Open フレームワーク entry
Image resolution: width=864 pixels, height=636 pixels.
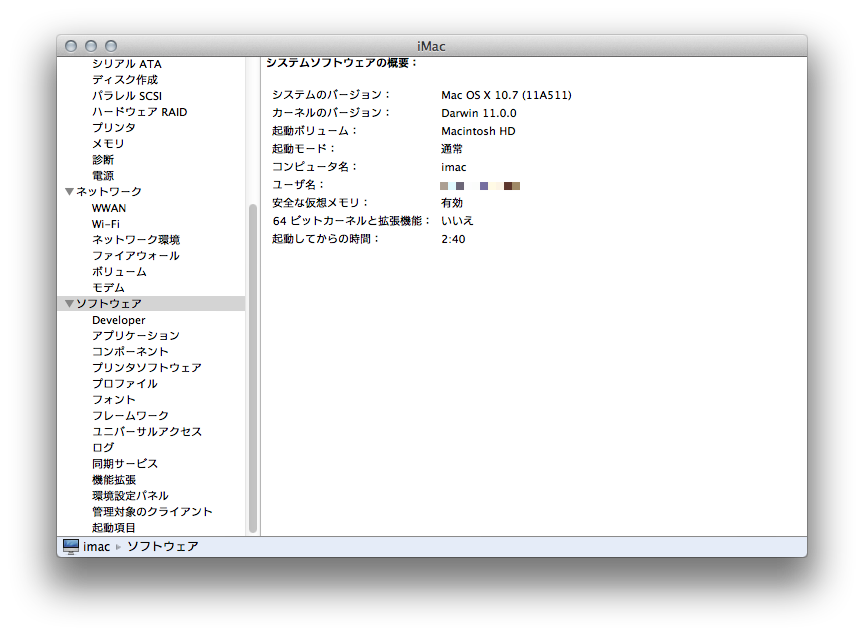click(130, 416)
